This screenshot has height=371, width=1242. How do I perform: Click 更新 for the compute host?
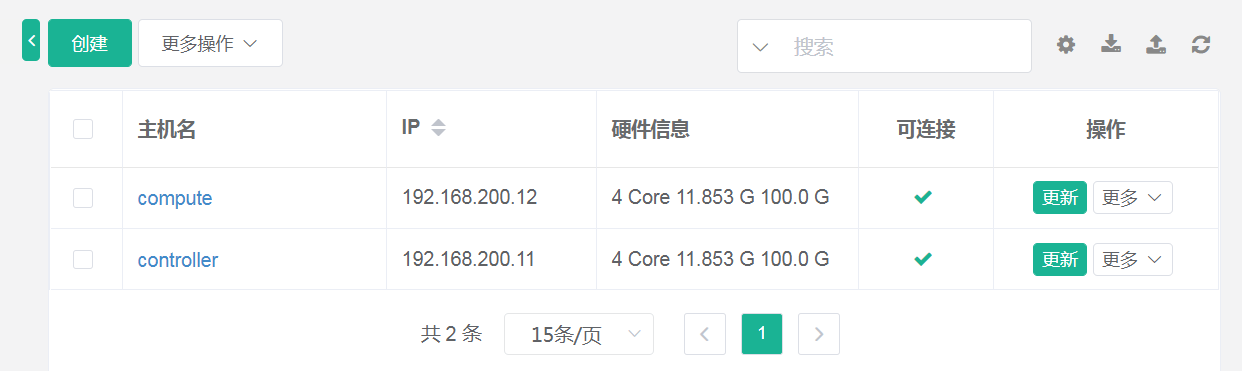pyautogui.click(x=1060, y=198)
